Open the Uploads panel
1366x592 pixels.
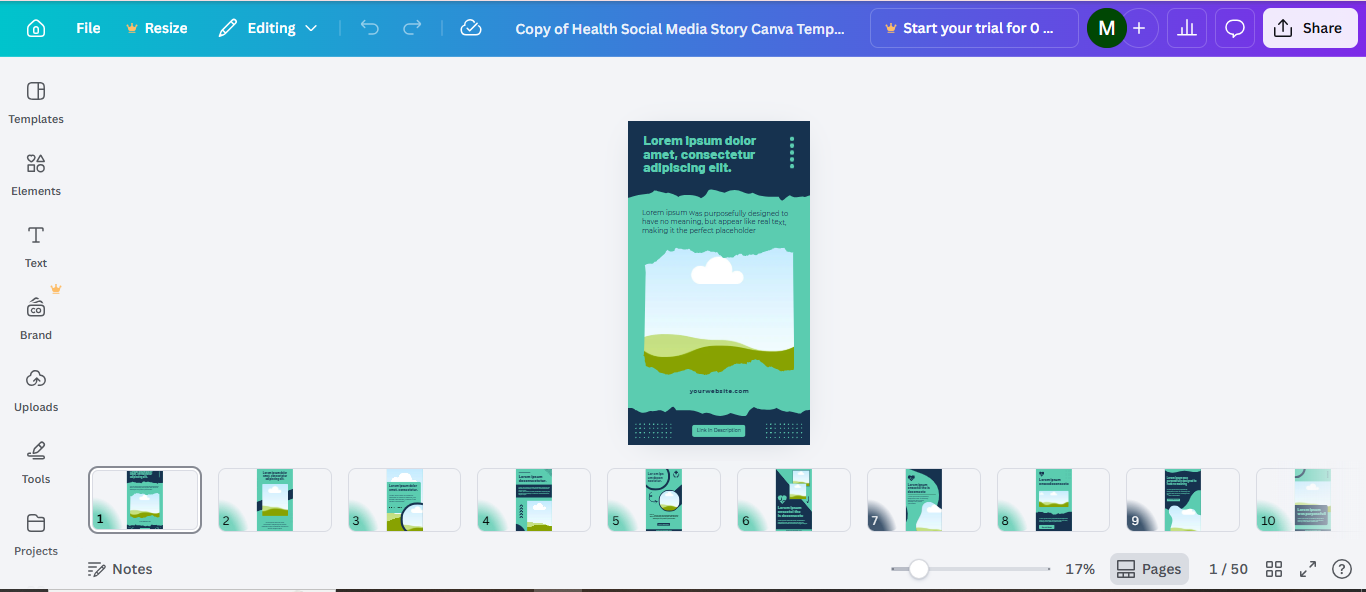coord(36,391)
